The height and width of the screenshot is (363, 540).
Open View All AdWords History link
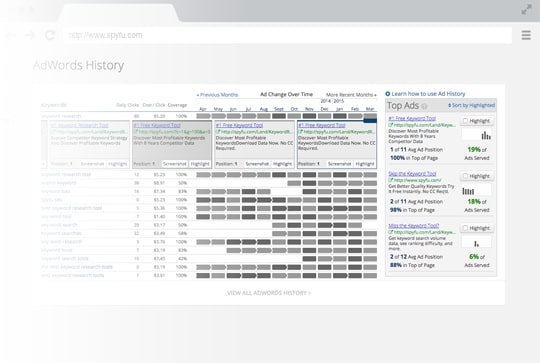coord(269,293)
